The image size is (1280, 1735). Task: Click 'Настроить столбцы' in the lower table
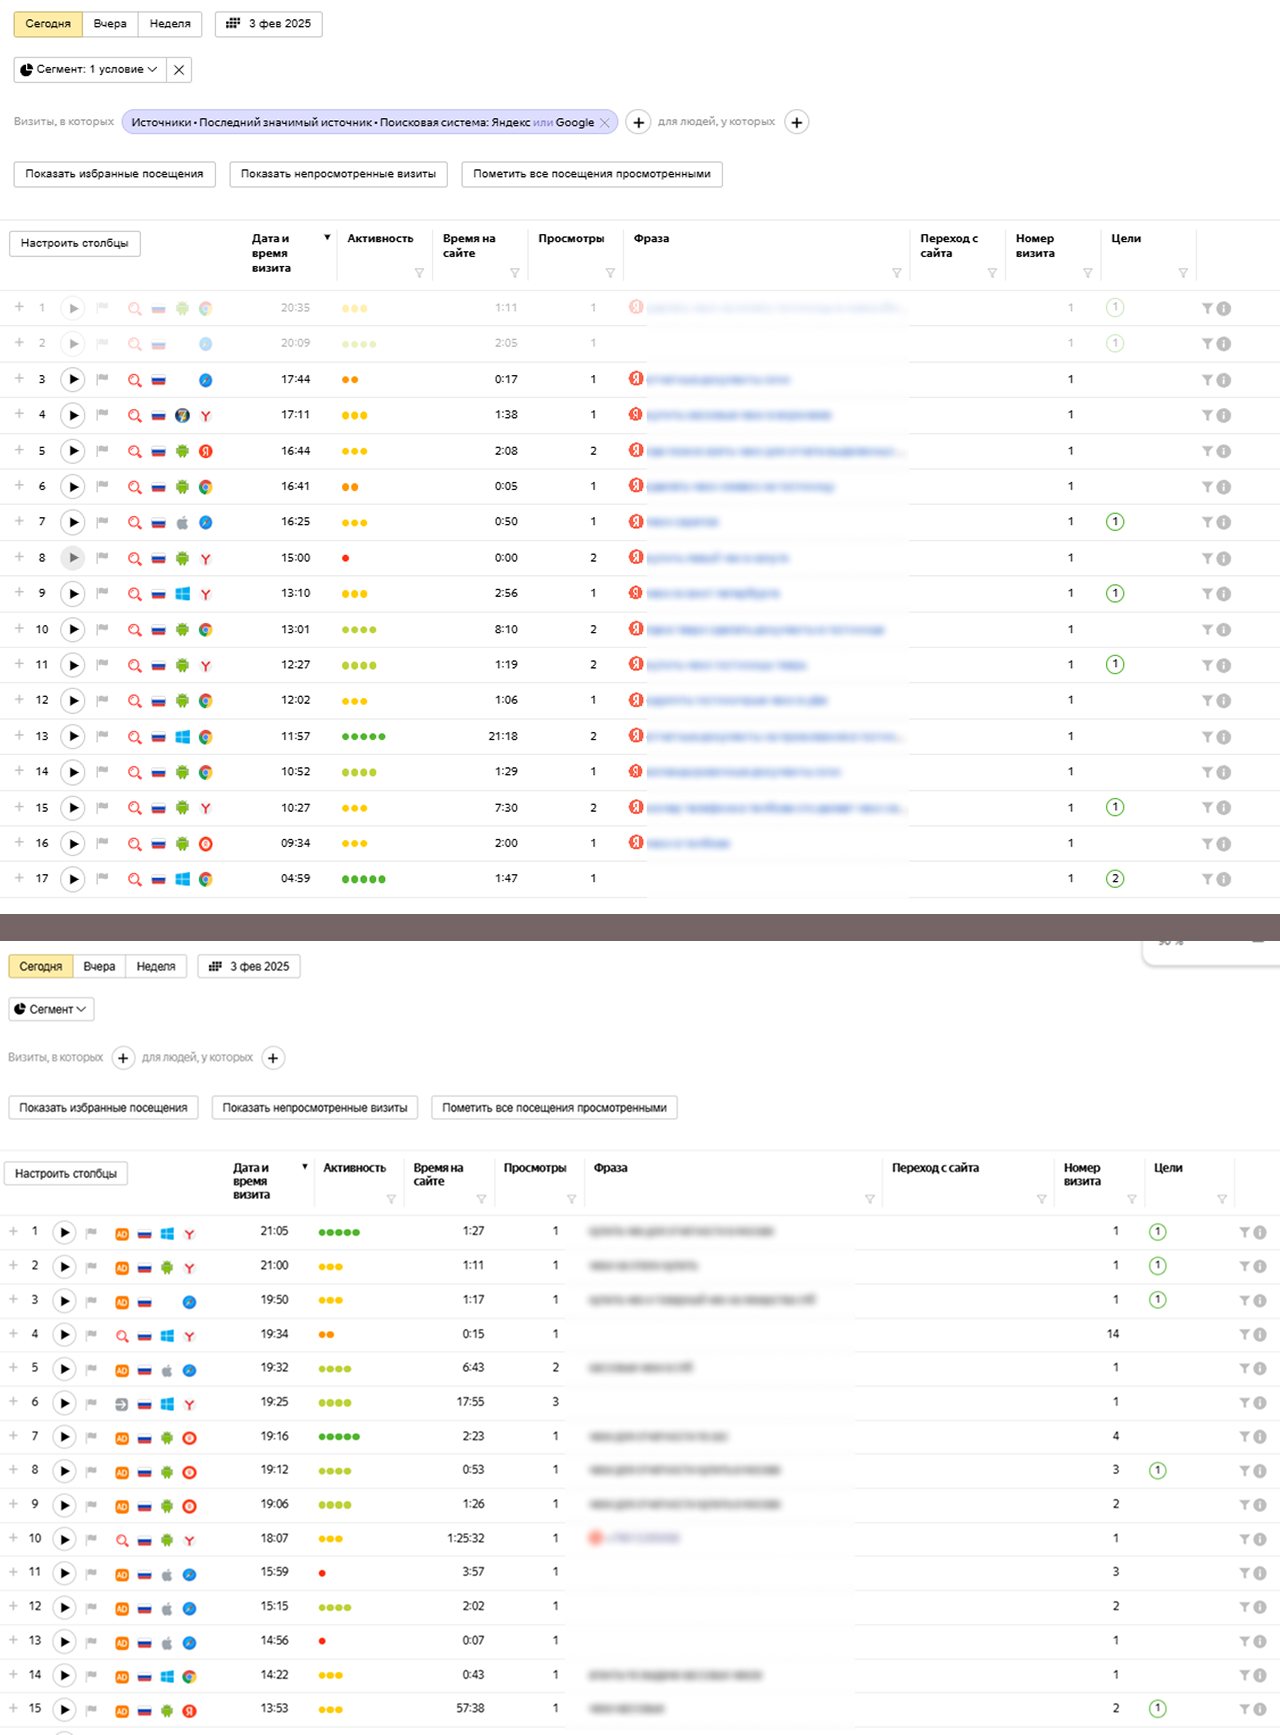[x=66, y=1174]
